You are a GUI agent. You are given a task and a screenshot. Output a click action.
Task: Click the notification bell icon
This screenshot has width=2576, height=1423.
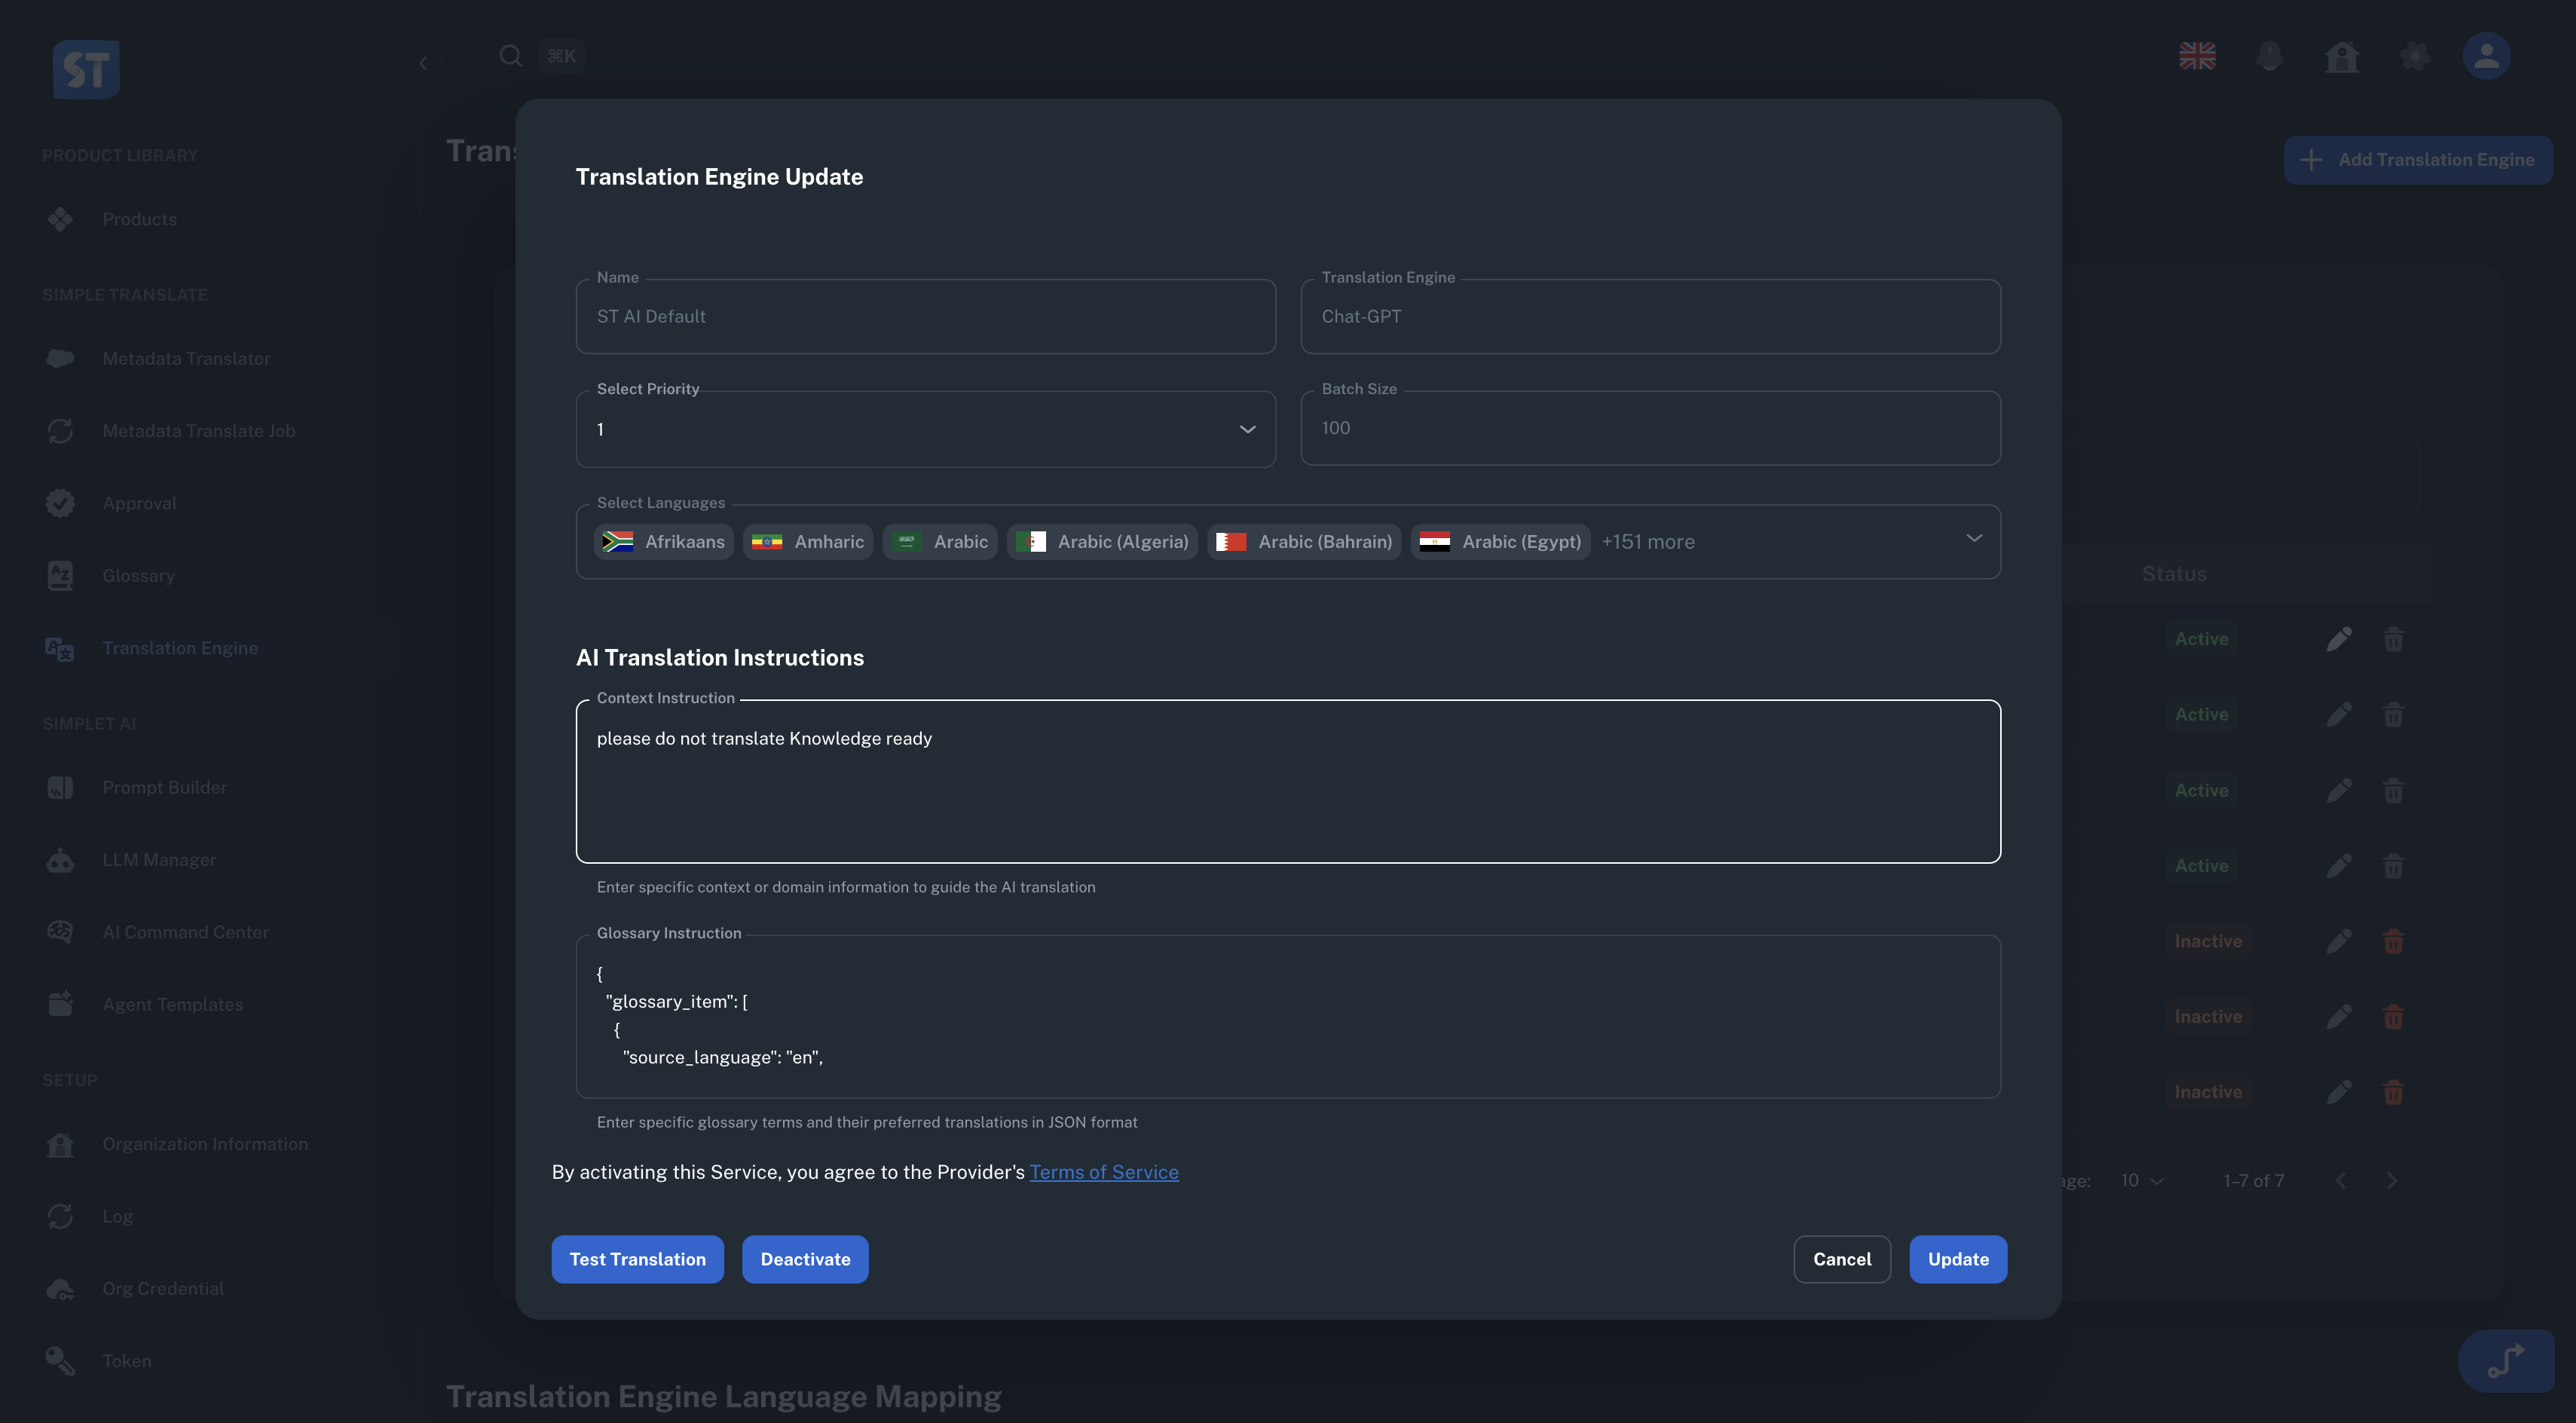coord(2269,56)
